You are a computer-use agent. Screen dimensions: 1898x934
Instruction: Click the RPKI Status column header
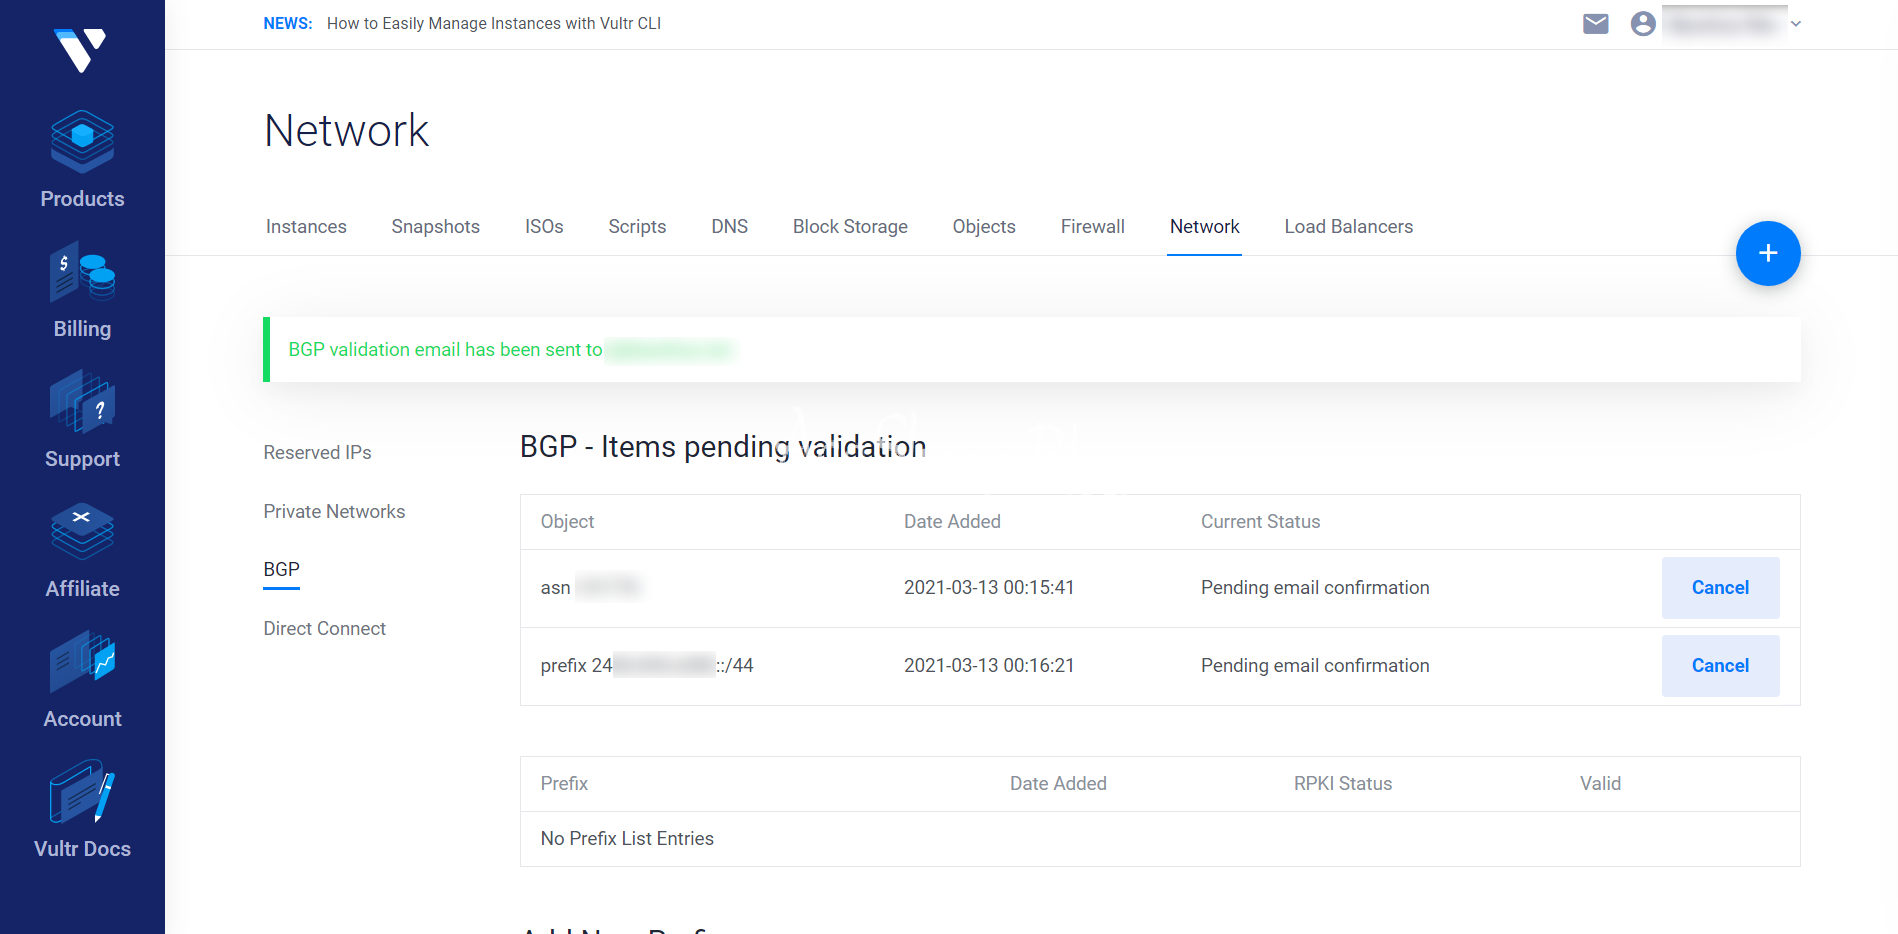point(1343,784)
